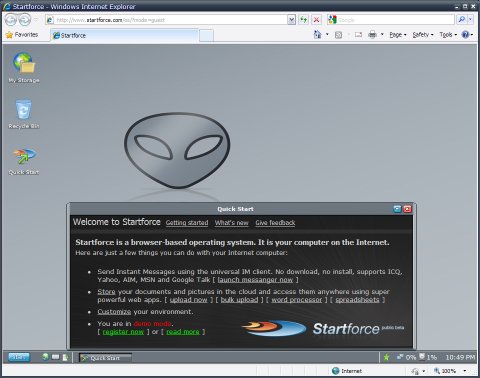Expand the address bar history dropdown

(291, 20)
